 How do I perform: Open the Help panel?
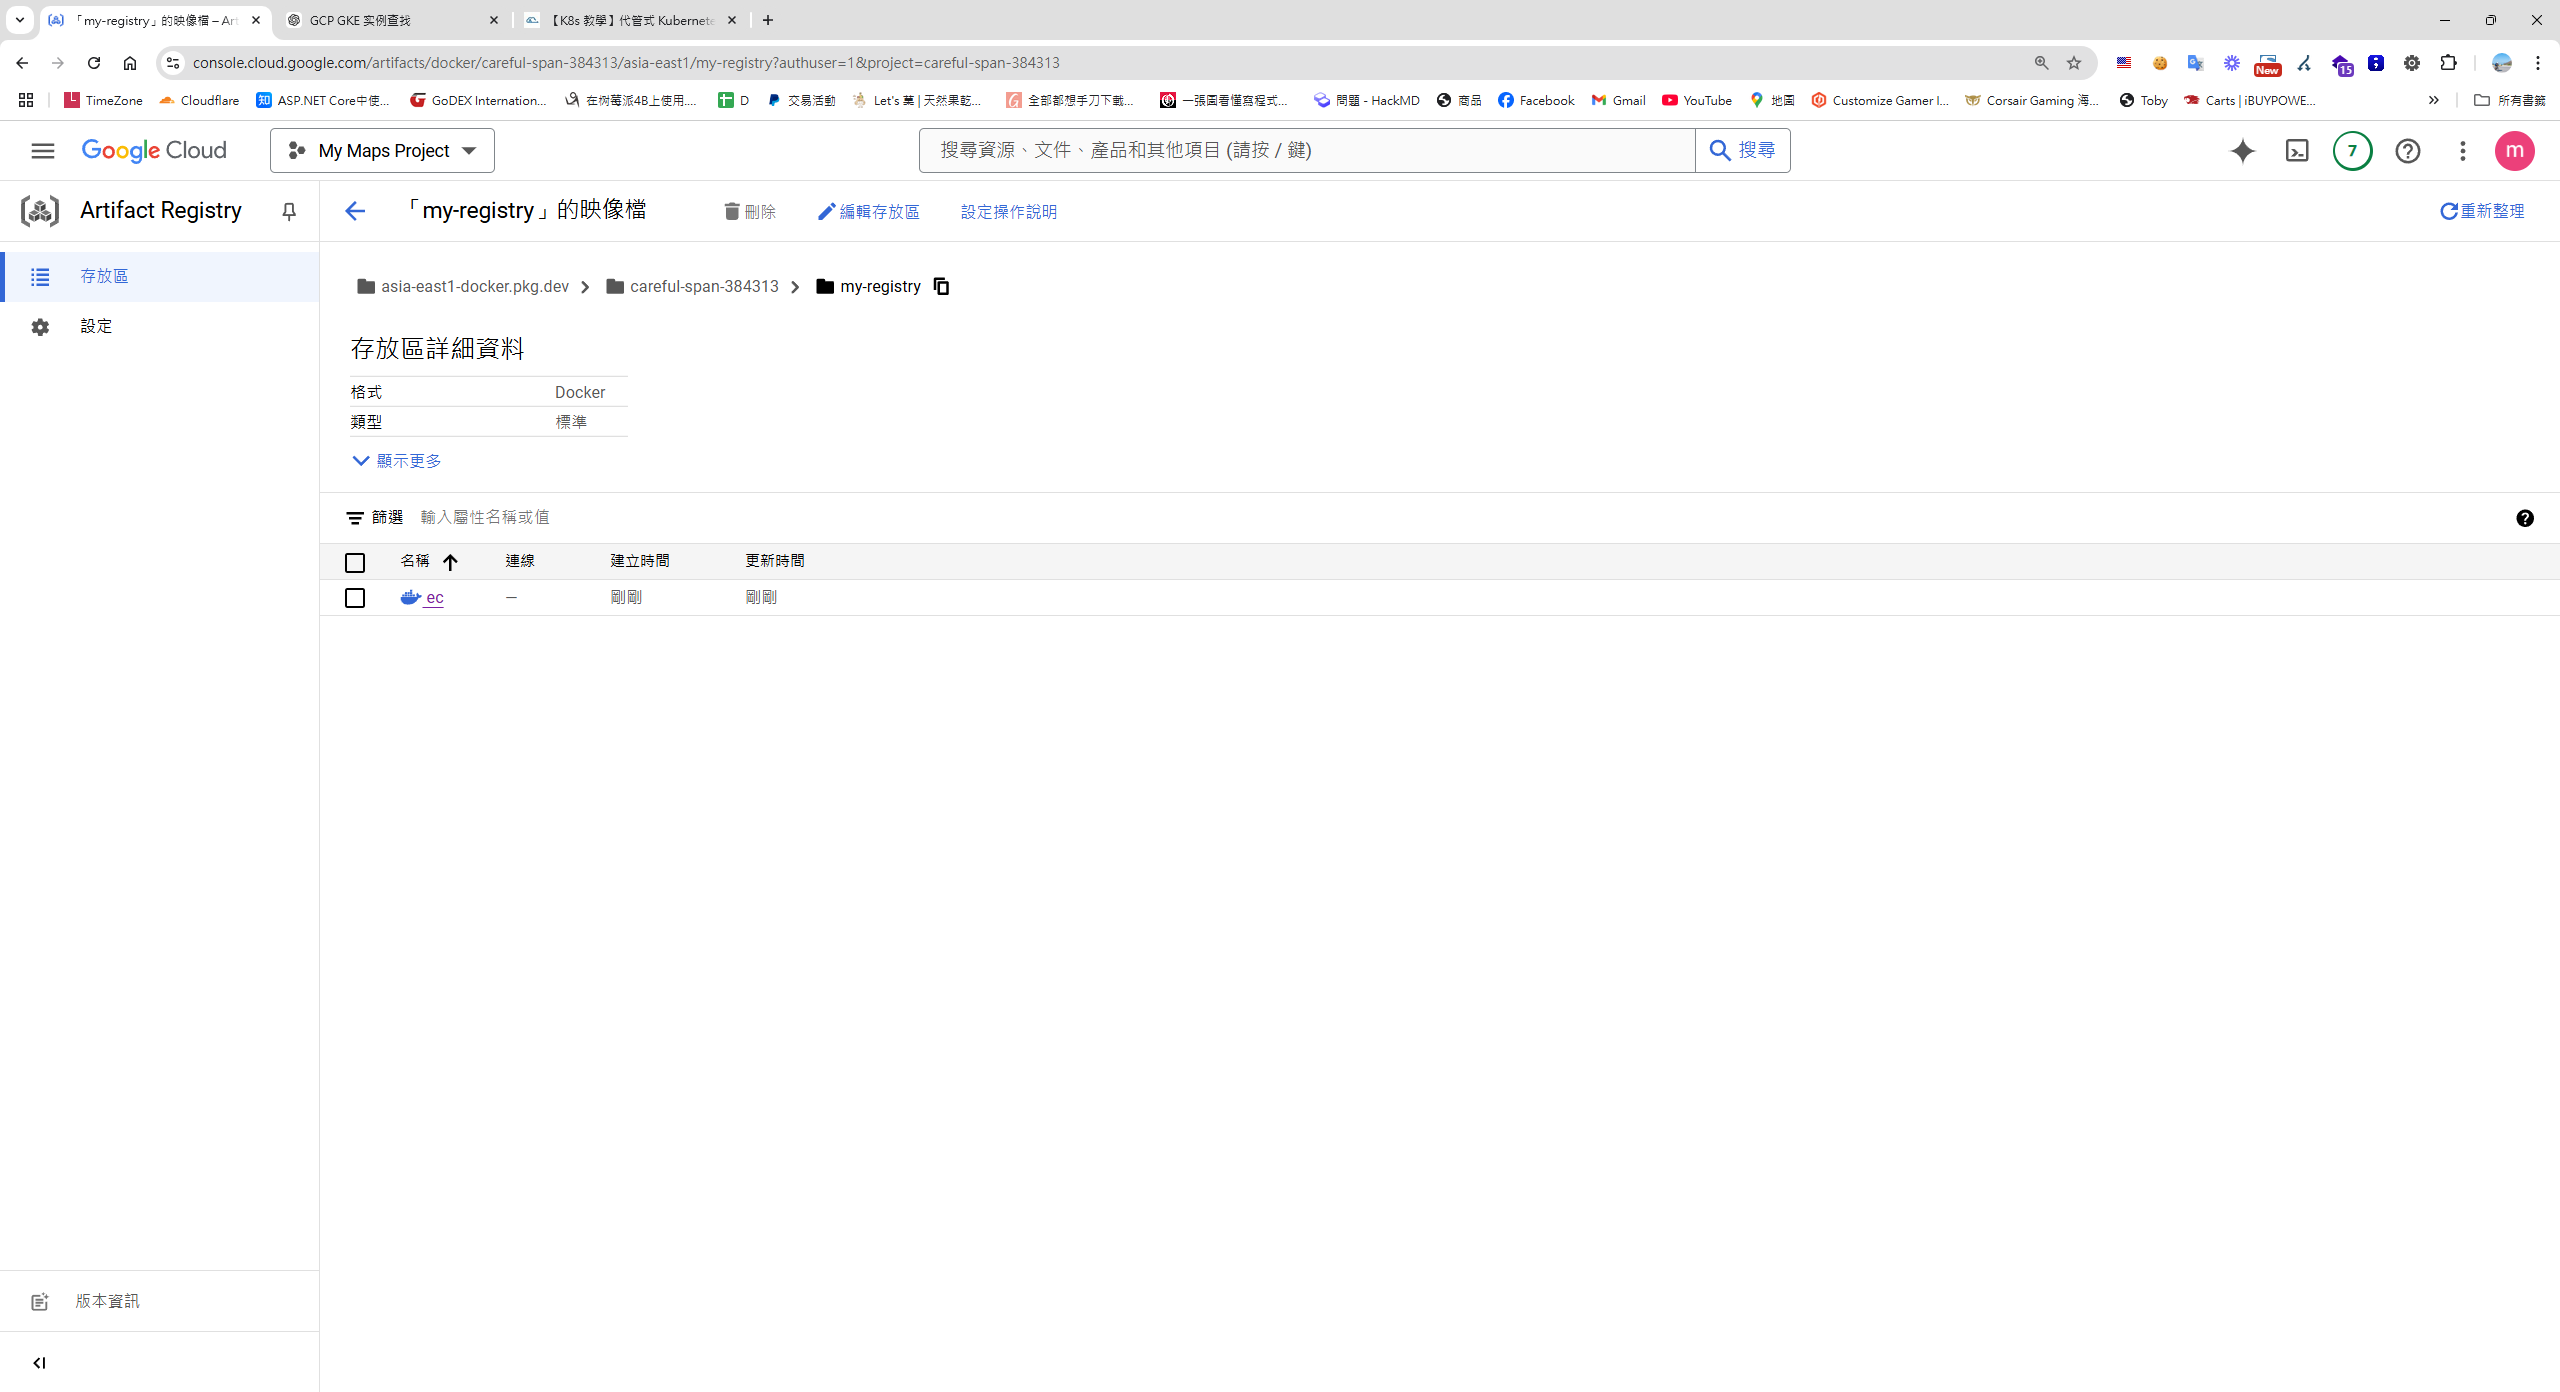(x=2407, y=150)
